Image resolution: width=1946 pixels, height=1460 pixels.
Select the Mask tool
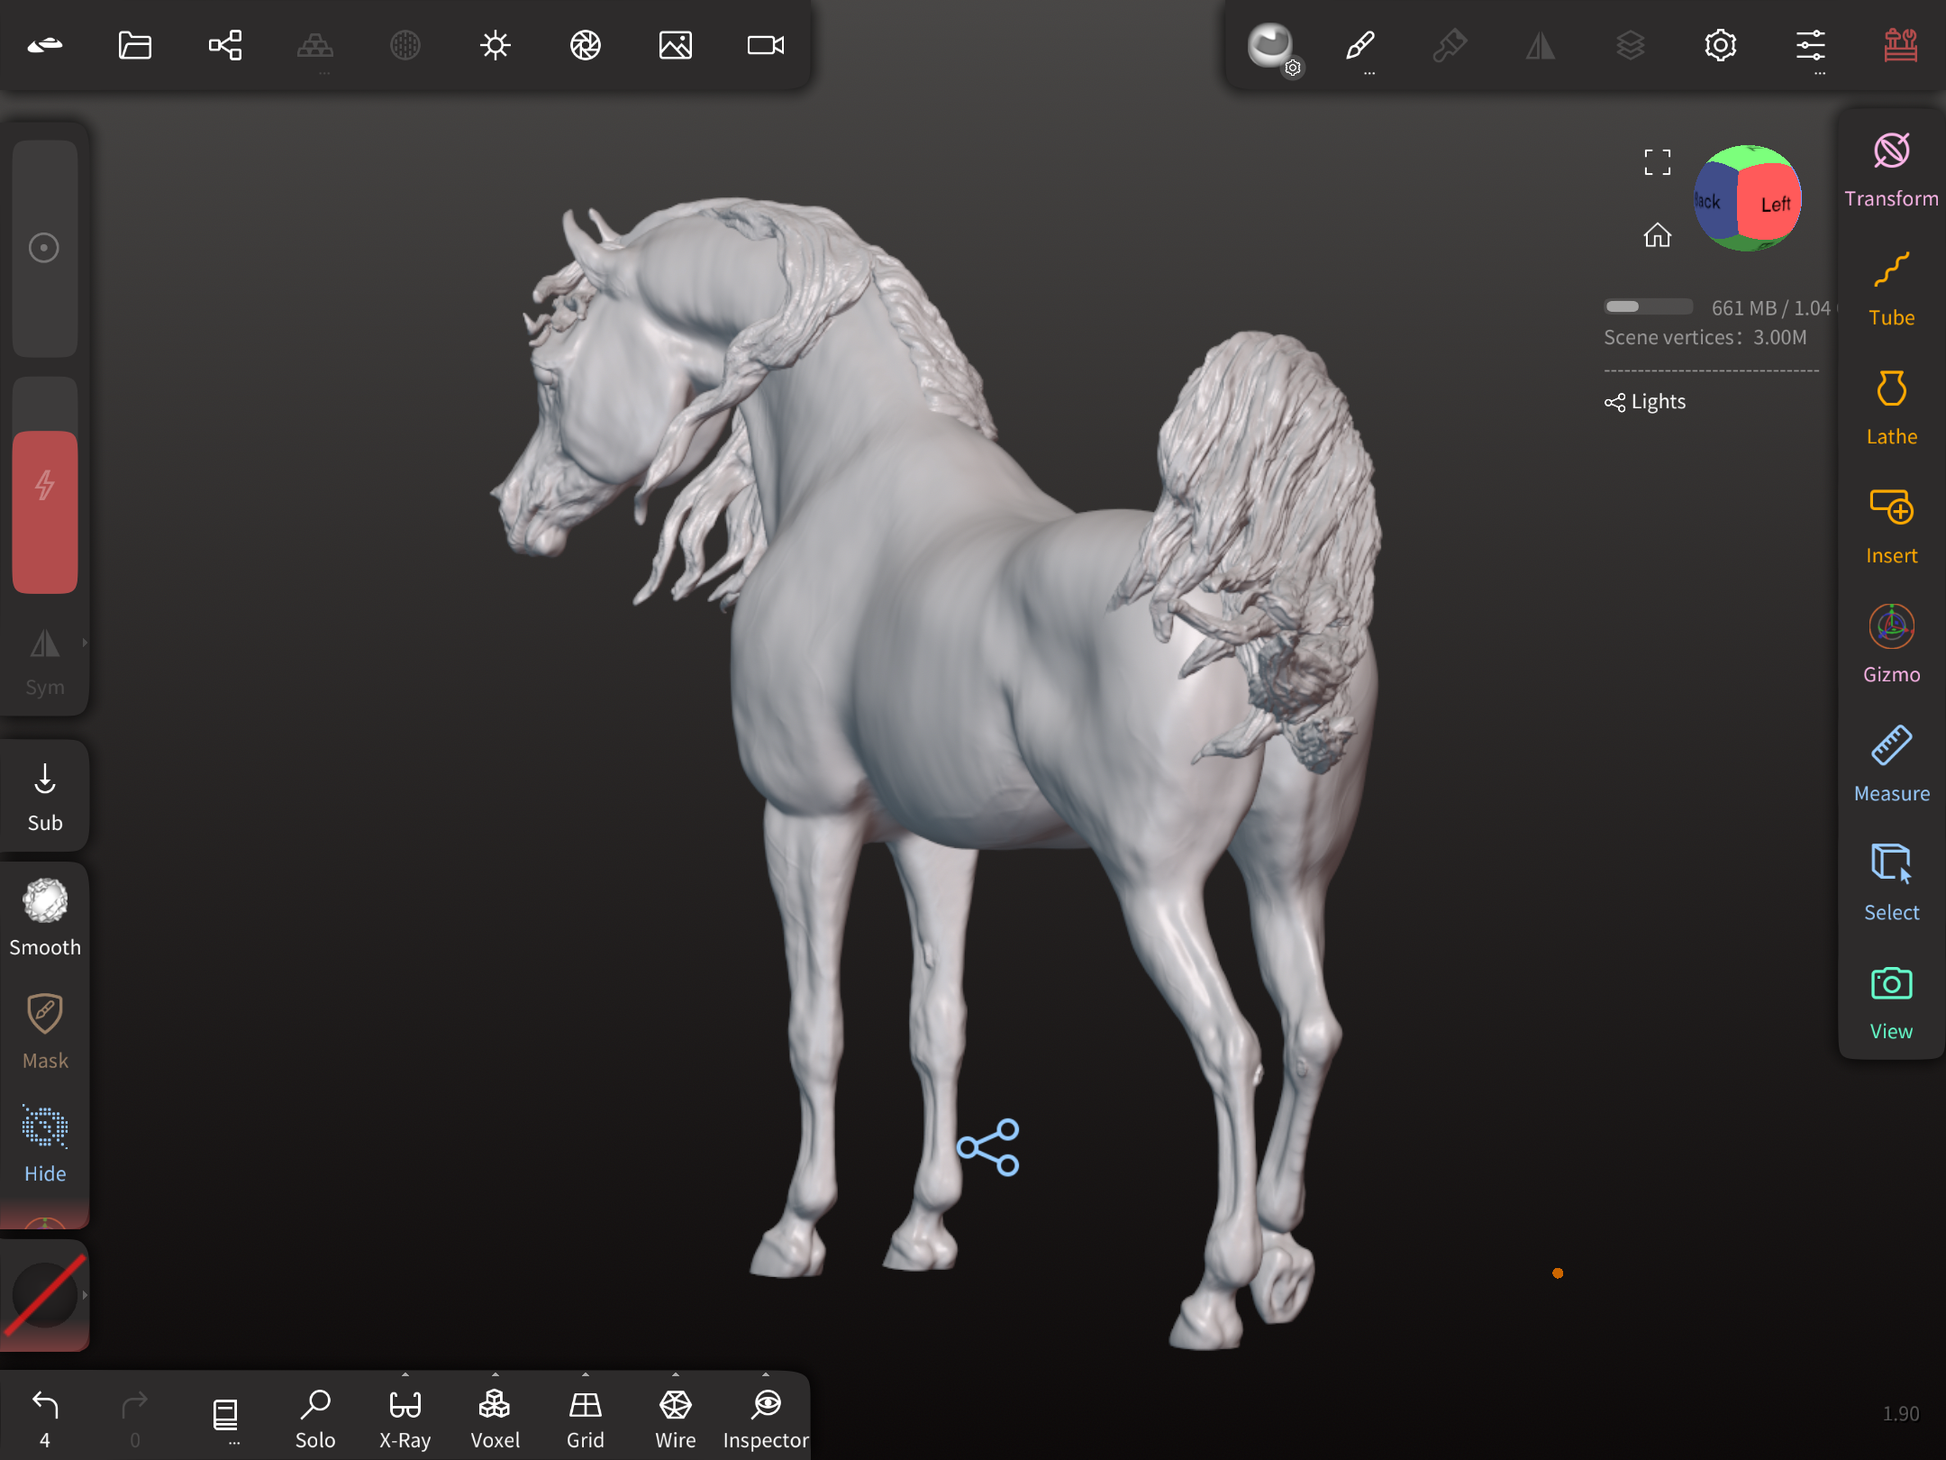pos(45,1031)
